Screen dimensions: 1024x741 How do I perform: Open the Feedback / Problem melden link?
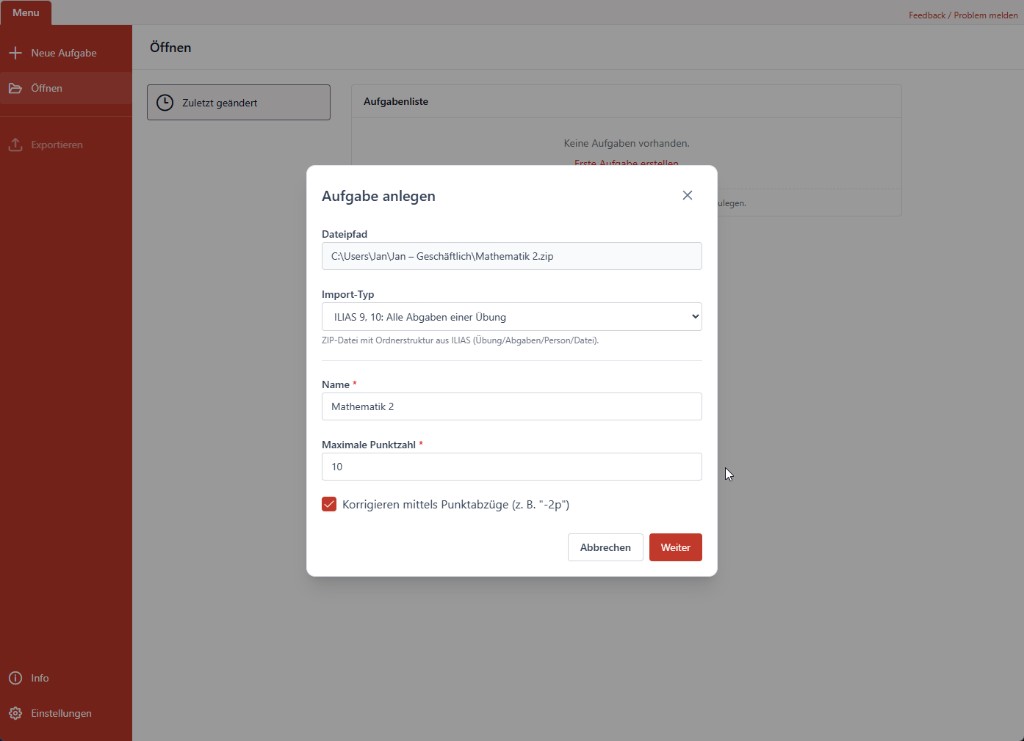tap(963, 15)
